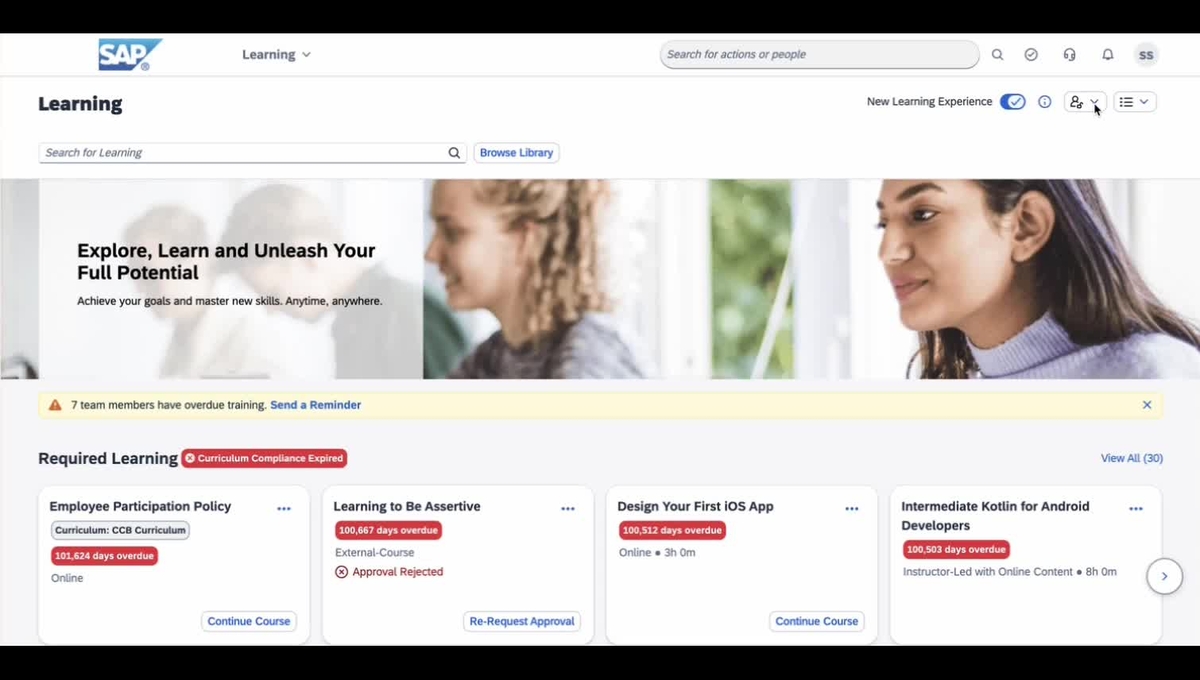Open the Employee Participation Policy title
Image resolution: width=1200 pixels, height=680 pixels.
click(140, 506)
